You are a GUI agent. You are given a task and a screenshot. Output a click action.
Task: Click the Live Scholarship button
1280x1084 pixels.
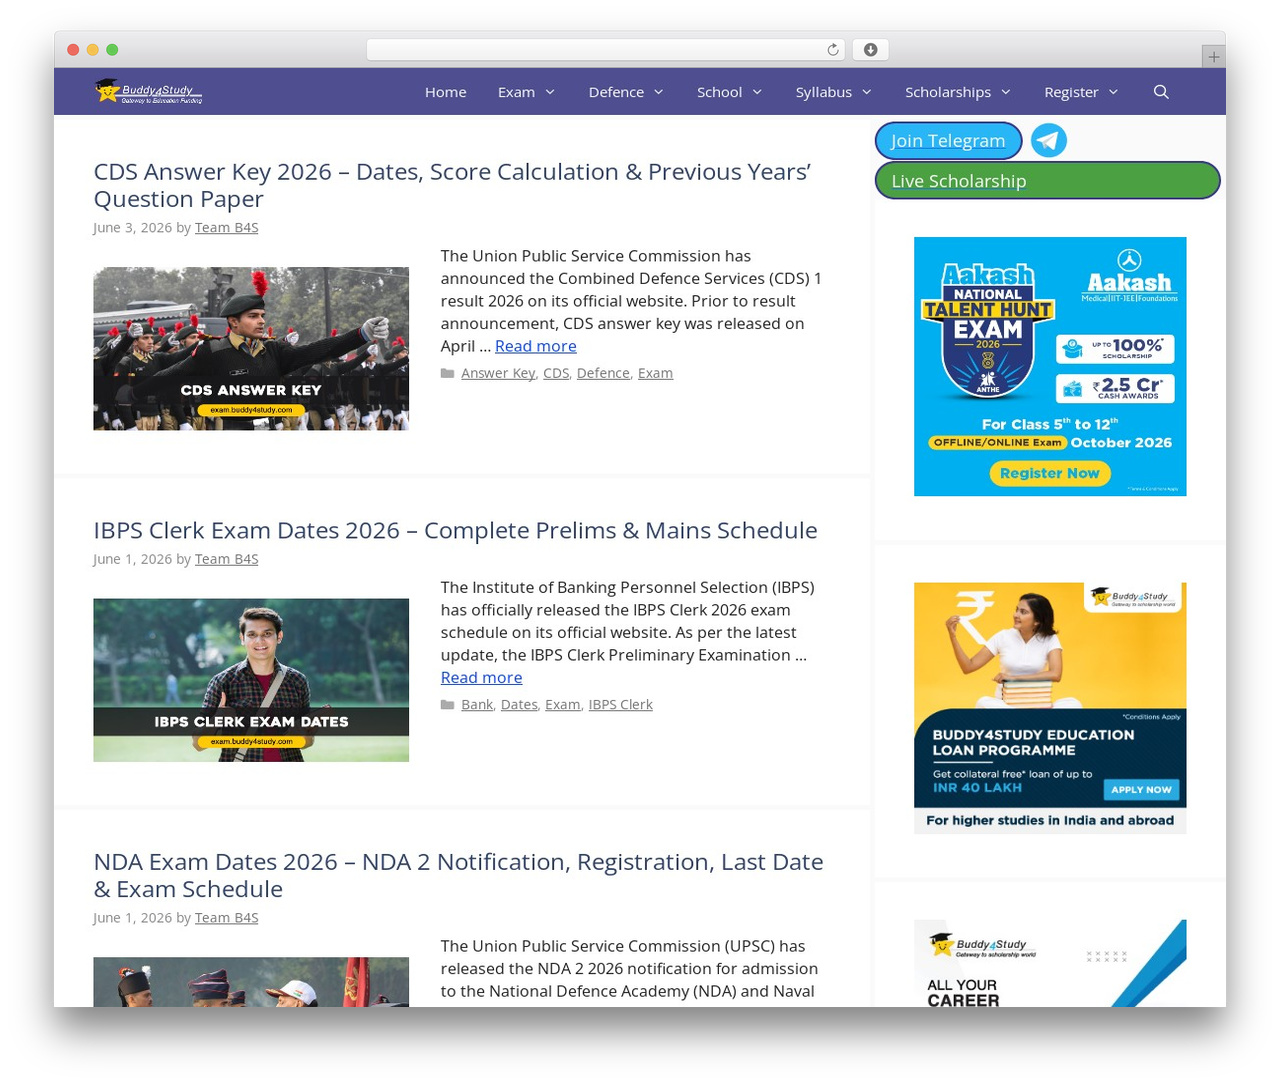(1047, 181)
